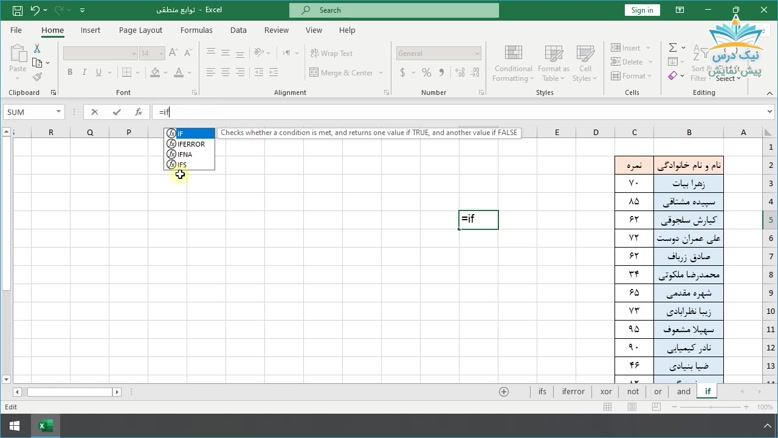Screen dimensions: 778x438
Task: Open the Formulas ribbon tab
Action: [196, 30]
